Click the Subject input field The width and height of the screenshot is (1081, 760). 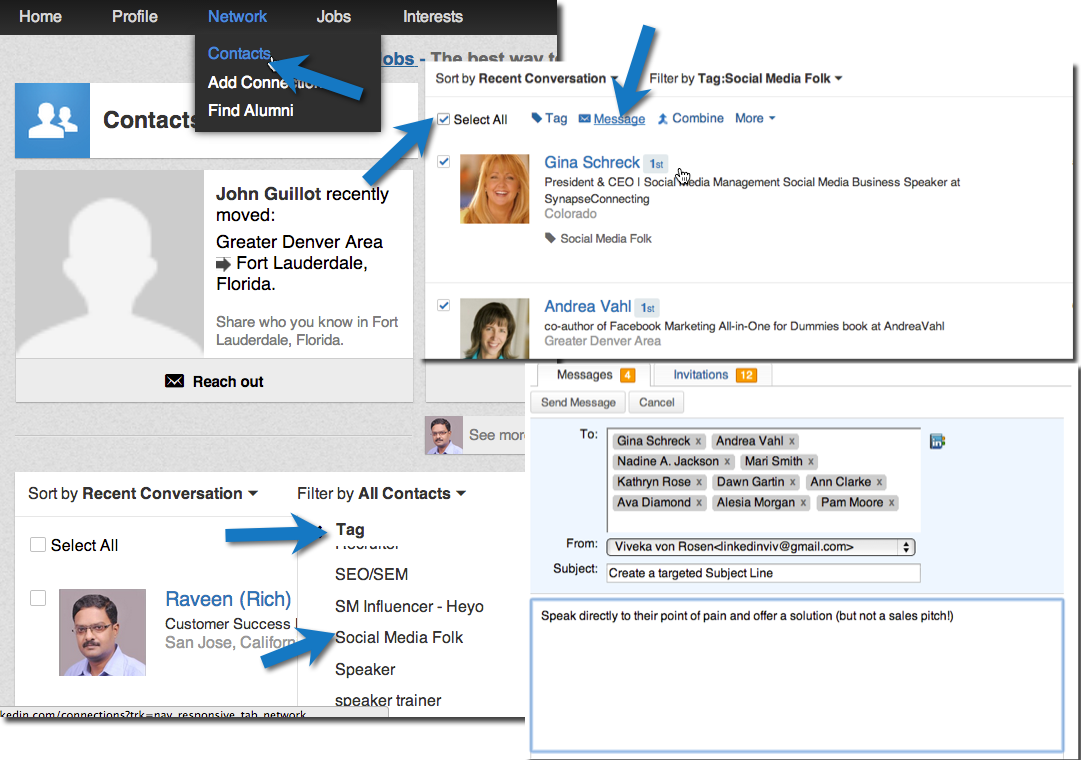763,573
